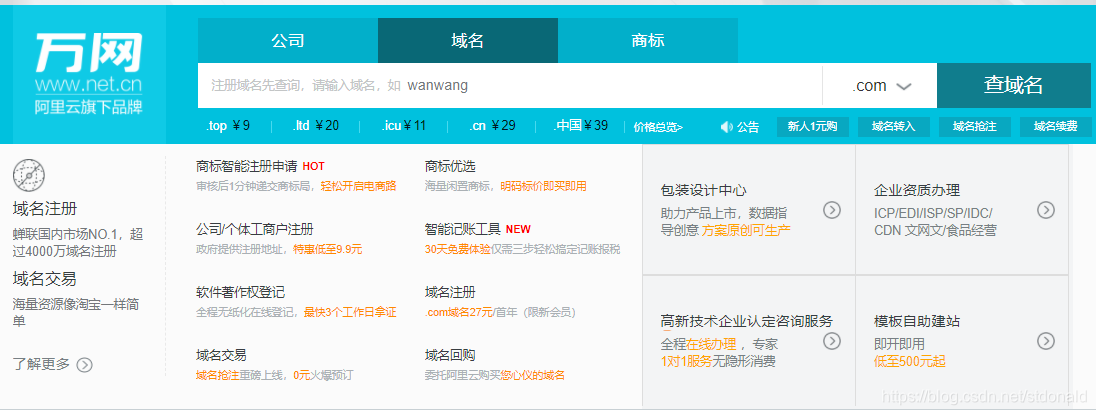Screen dimensions: 1096x415
Task: Click the arrow icon for 包装设计中心
Action: point(831,210)
